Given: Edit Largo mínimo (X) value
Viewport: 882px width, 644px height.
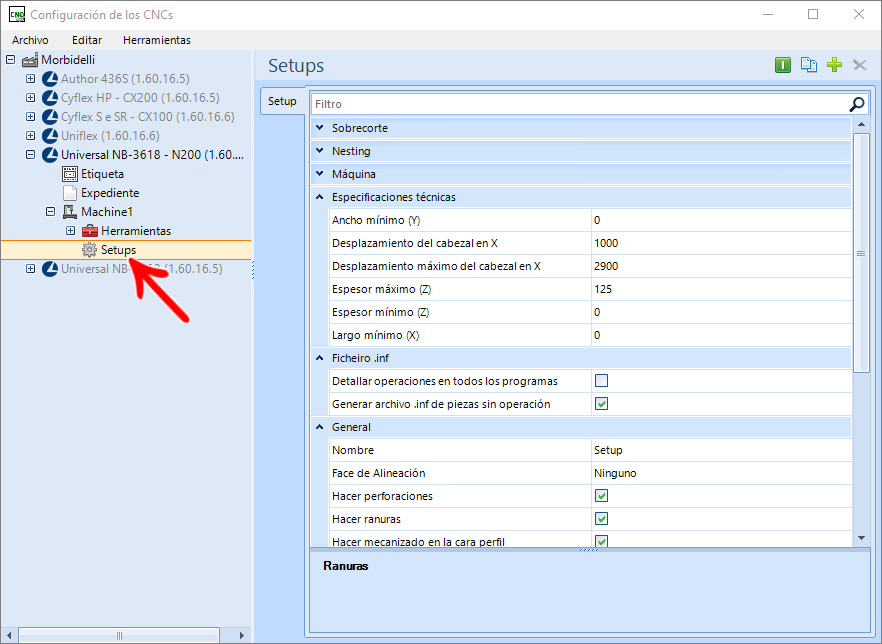Looking at the screenshot, I should coord(721,335).
